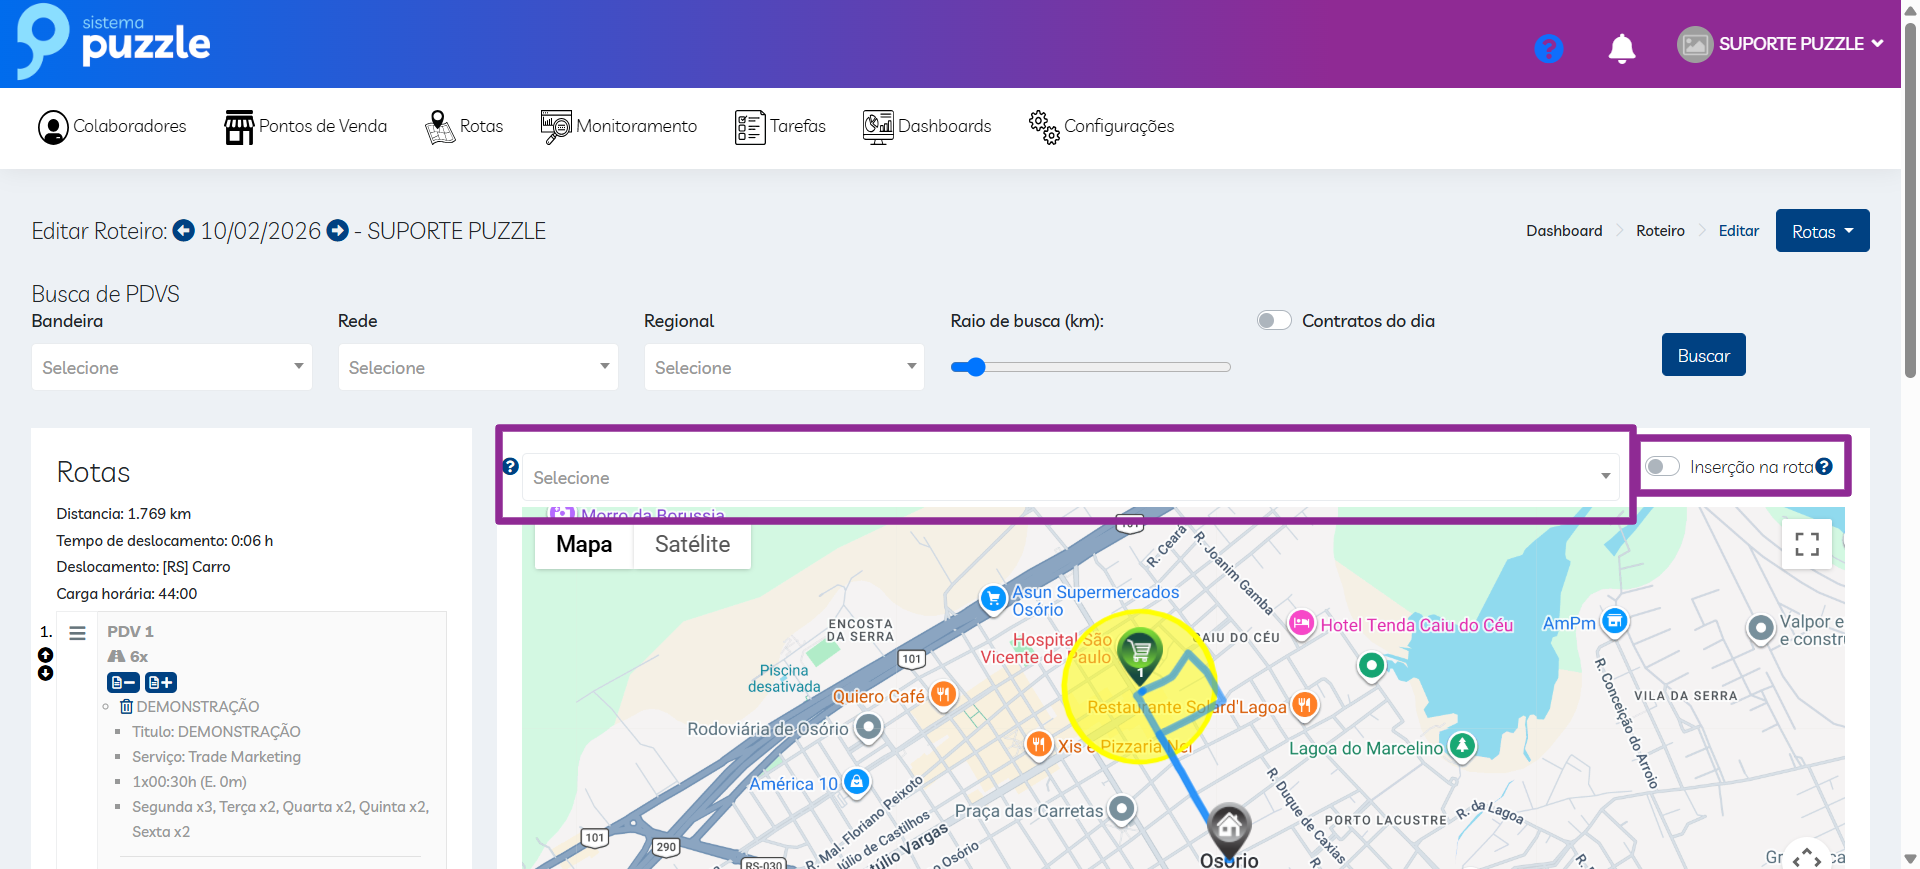The width and height of the screenshot is (1920, 869).
Task: Toggle Contratos do dia switch
Action: (x=1274, y=321)
